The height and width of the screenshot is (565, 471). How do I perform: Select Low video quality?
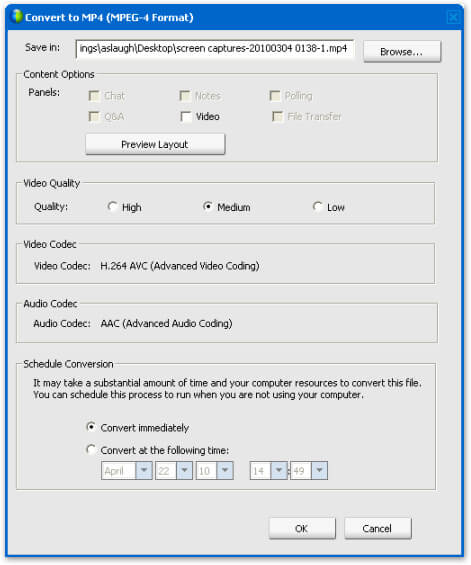(x=317, y=207)
